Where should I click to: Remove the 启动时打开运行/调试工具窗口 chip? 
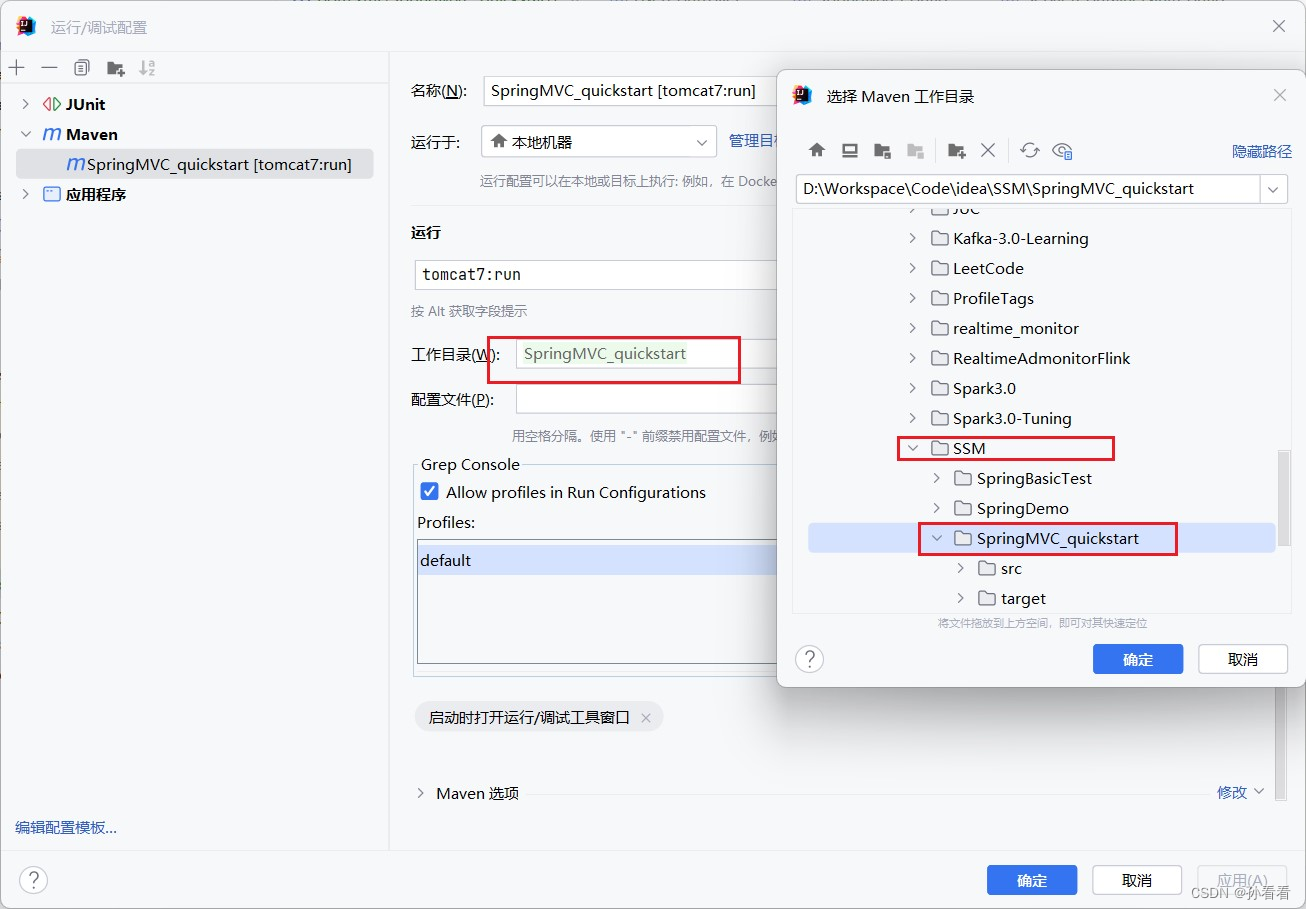pyautogui.click(x=646, y=717)
